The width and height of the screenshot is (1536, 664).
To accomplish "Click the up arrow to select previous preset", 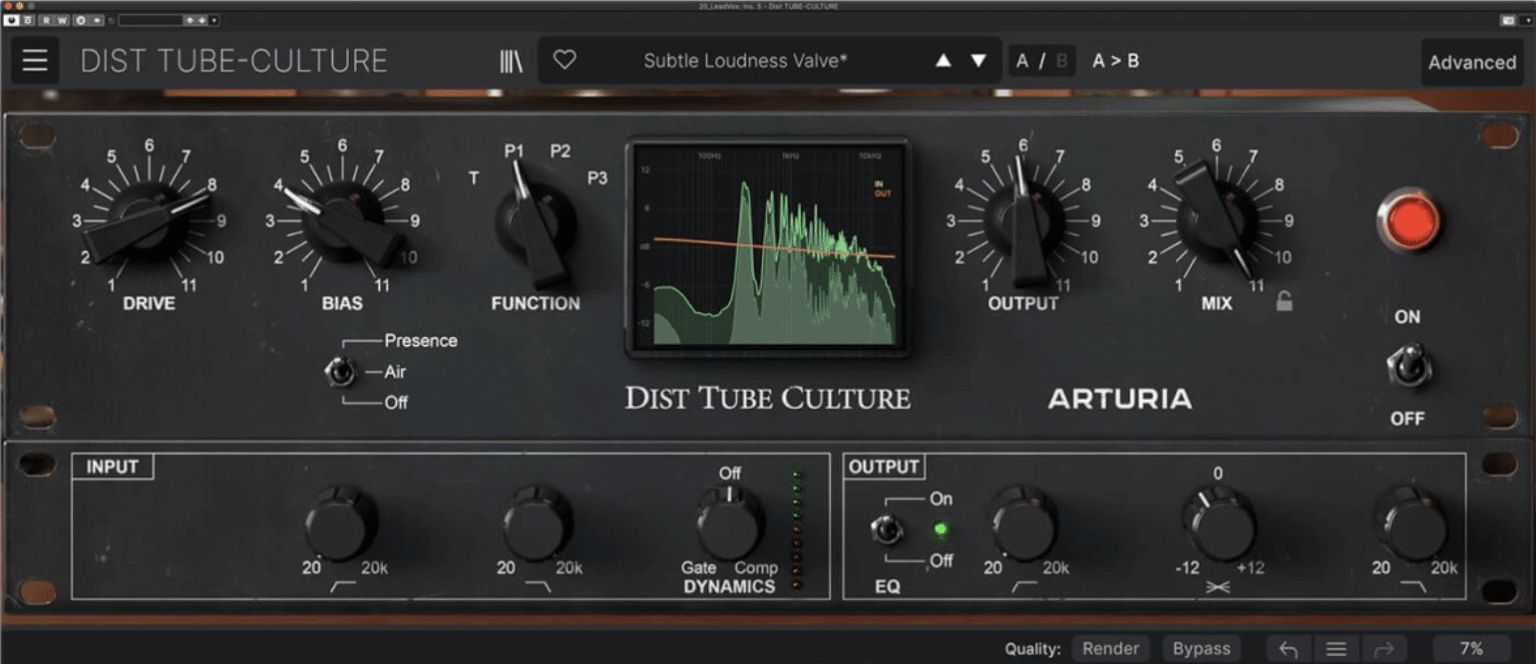I will coord(942,60).
